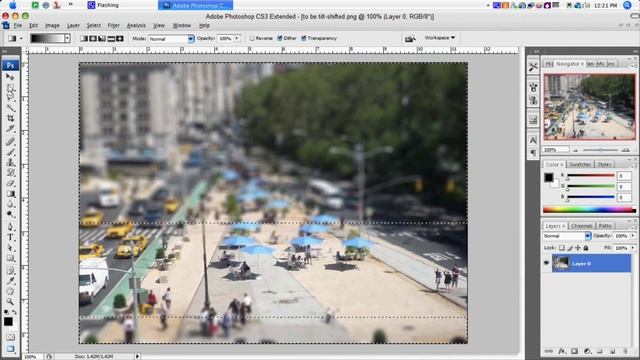Switch to the Swatches tab
Viewport: 640px width, 360px height.
580,164
